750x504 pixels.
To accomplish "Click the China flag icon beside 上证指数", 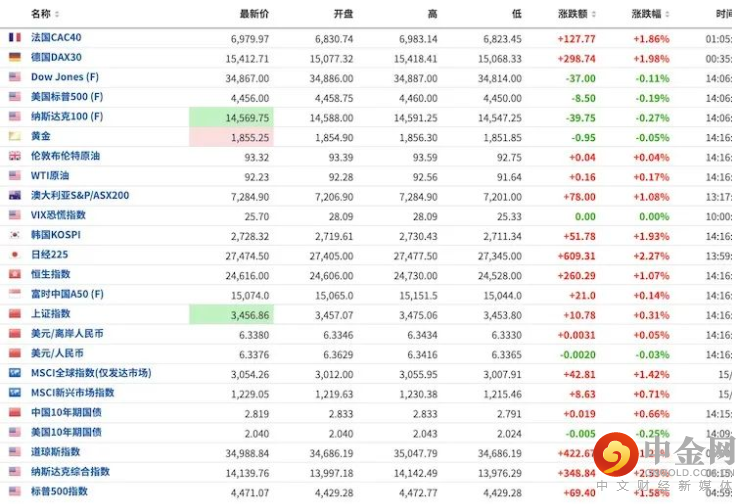I will [15, 314].
